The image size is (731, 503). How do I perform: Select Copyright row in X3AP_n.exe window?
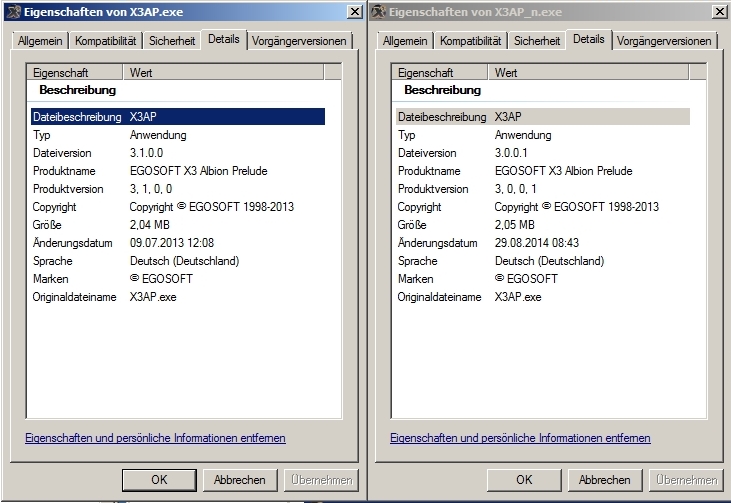click(x=543, y=207)
